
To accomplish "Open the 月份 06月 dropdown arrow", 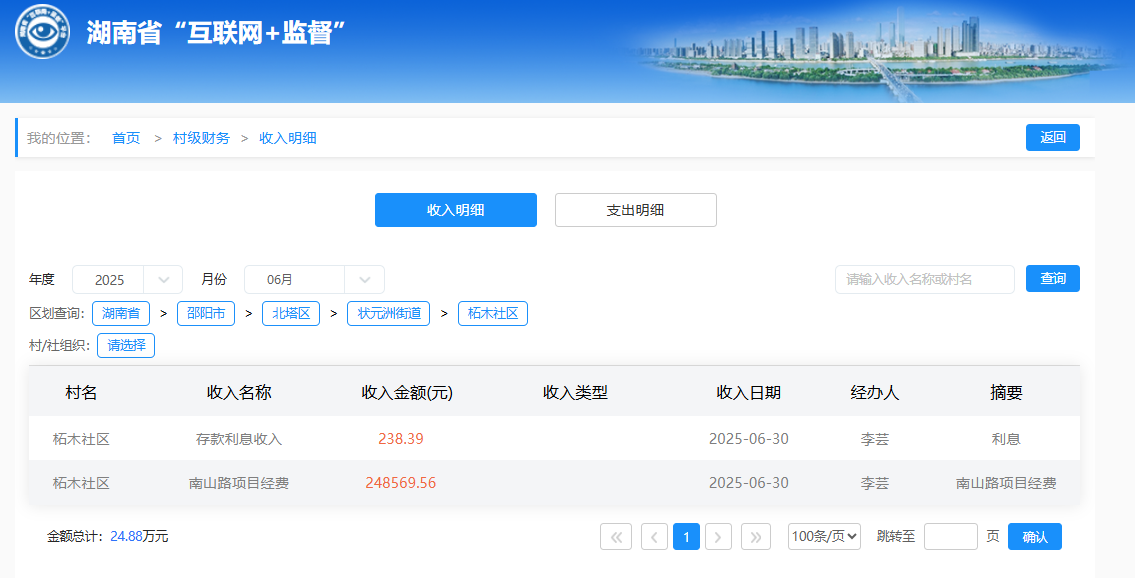I will (x=365, y=280).
